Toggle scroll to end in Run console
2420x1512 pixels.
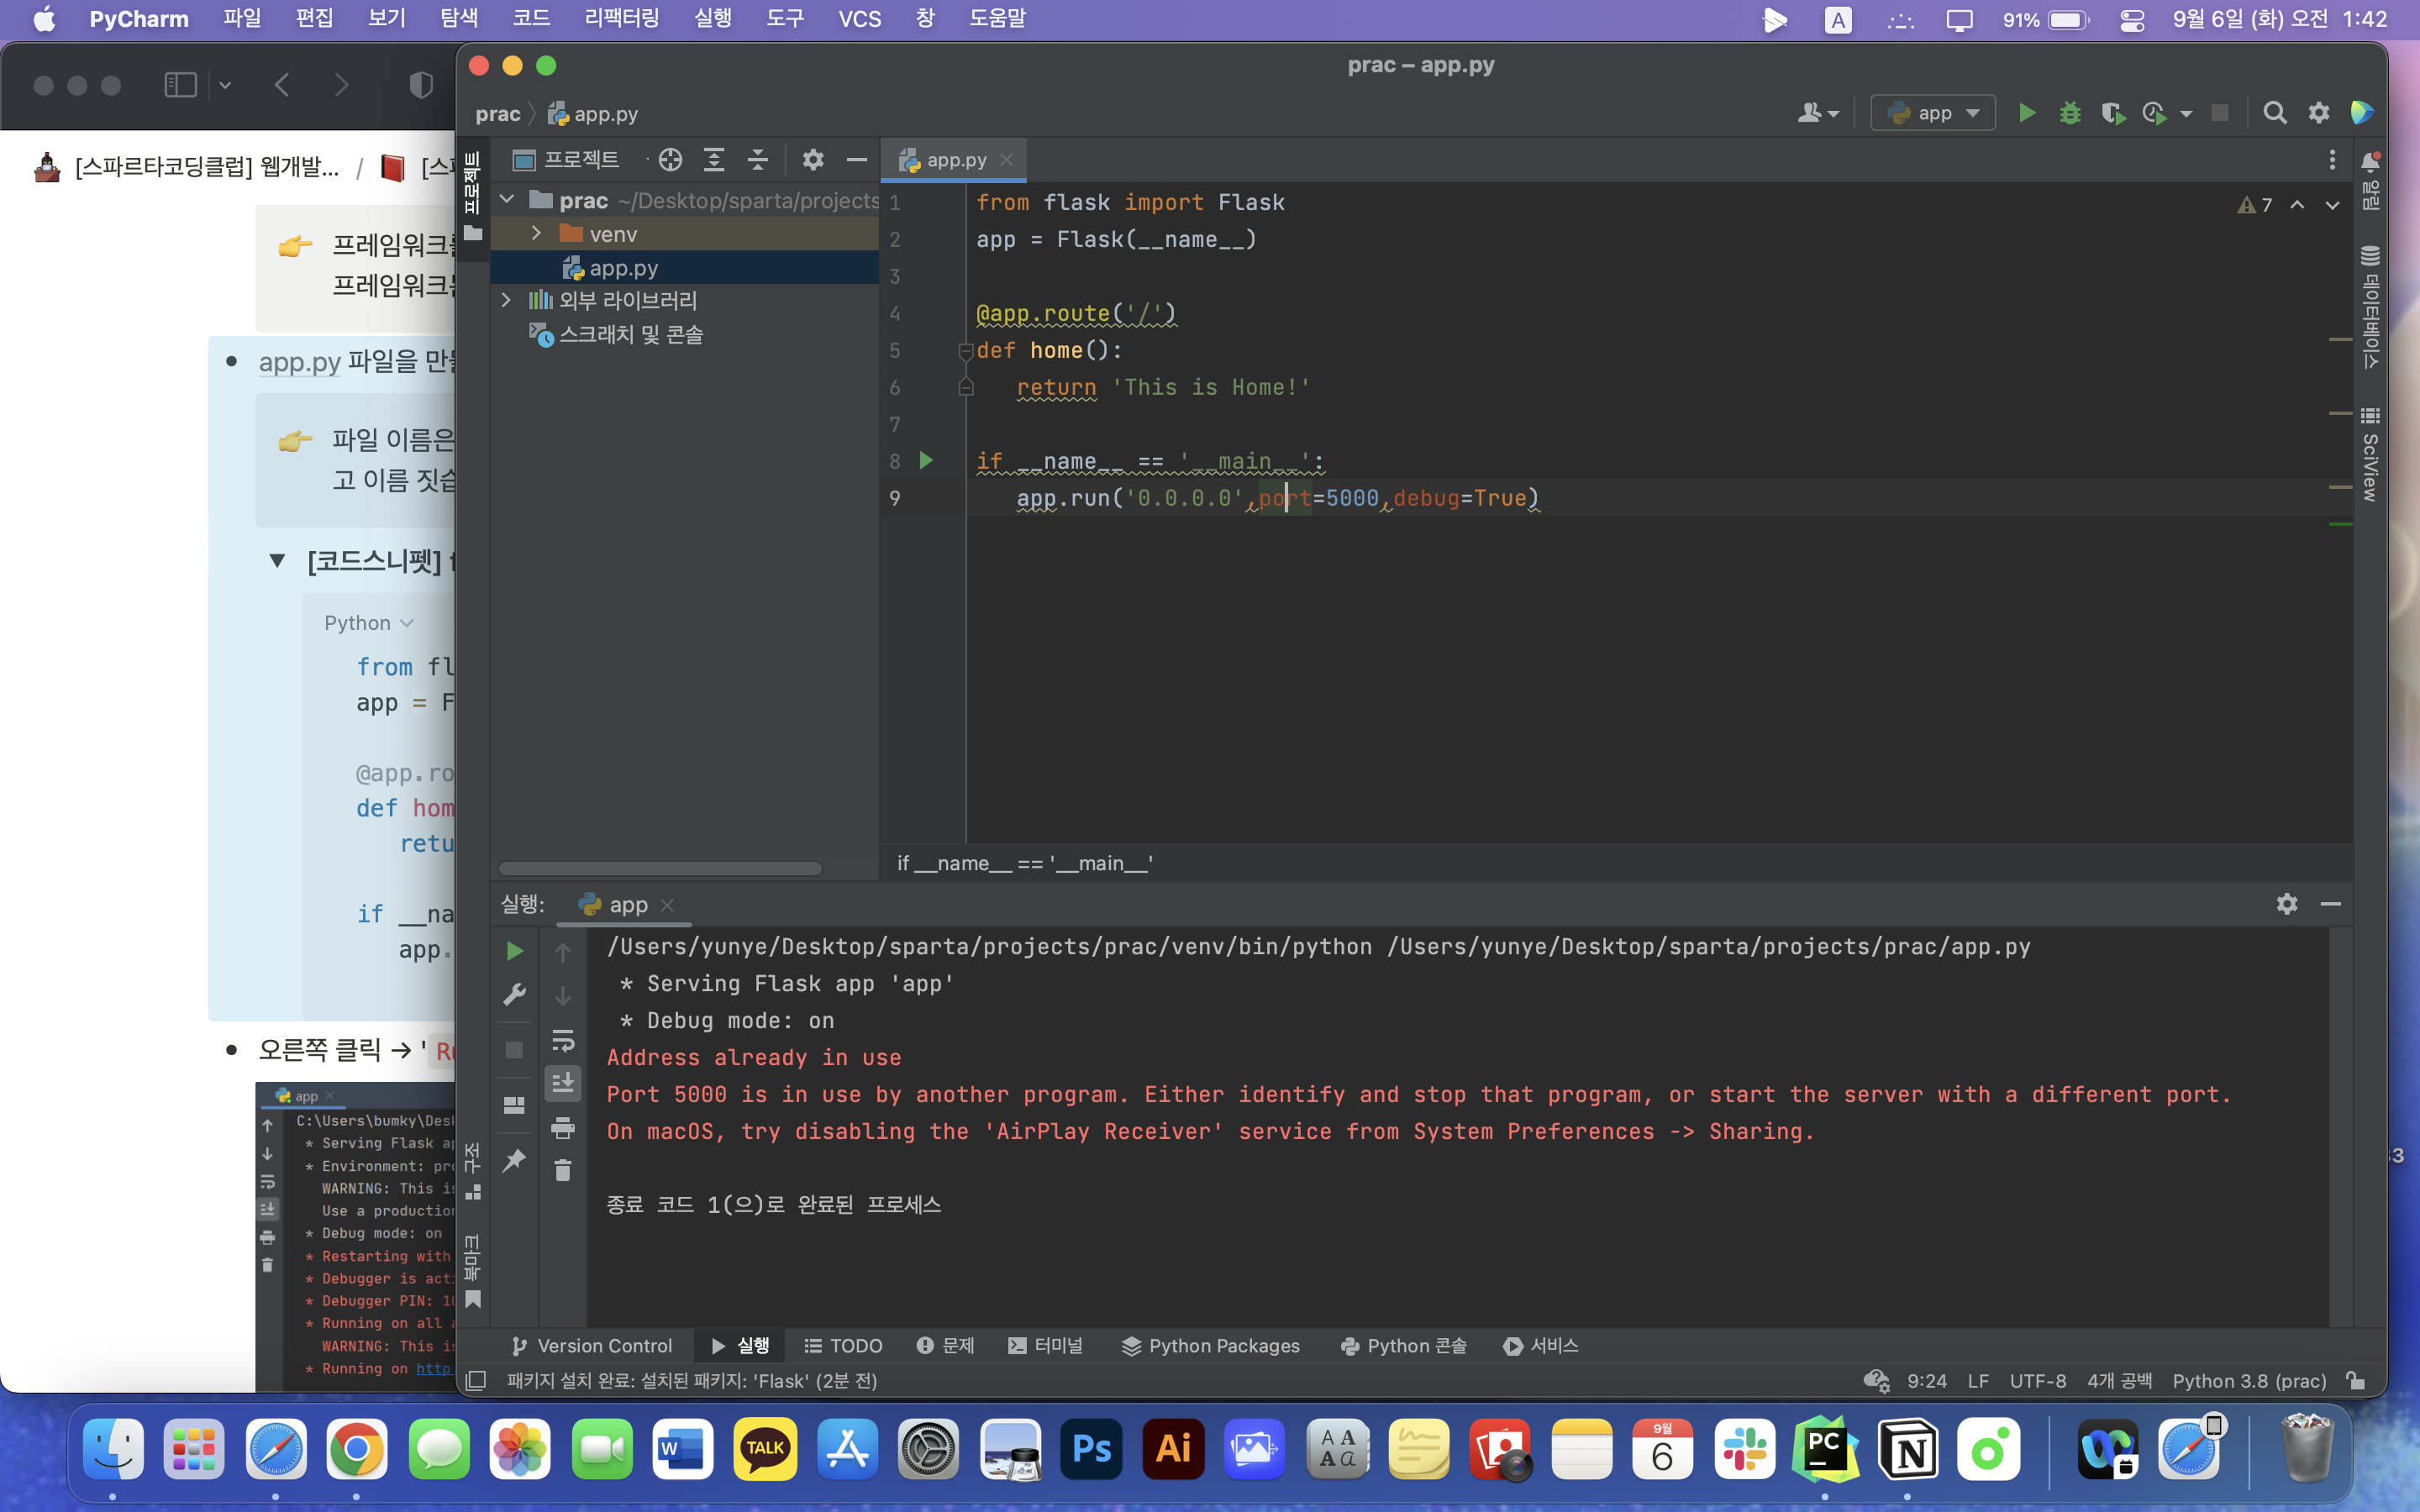coord(563,1084)
